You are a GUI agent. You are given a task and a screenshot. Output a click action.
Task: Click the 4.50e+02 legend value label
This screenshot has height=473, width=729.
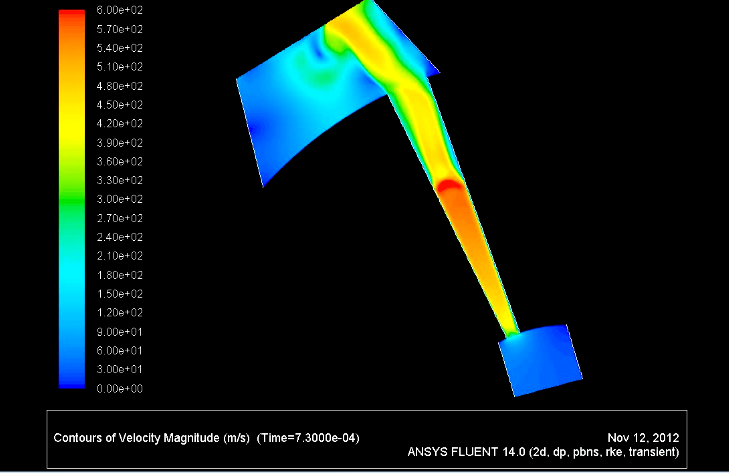click(x=119, y=105)
